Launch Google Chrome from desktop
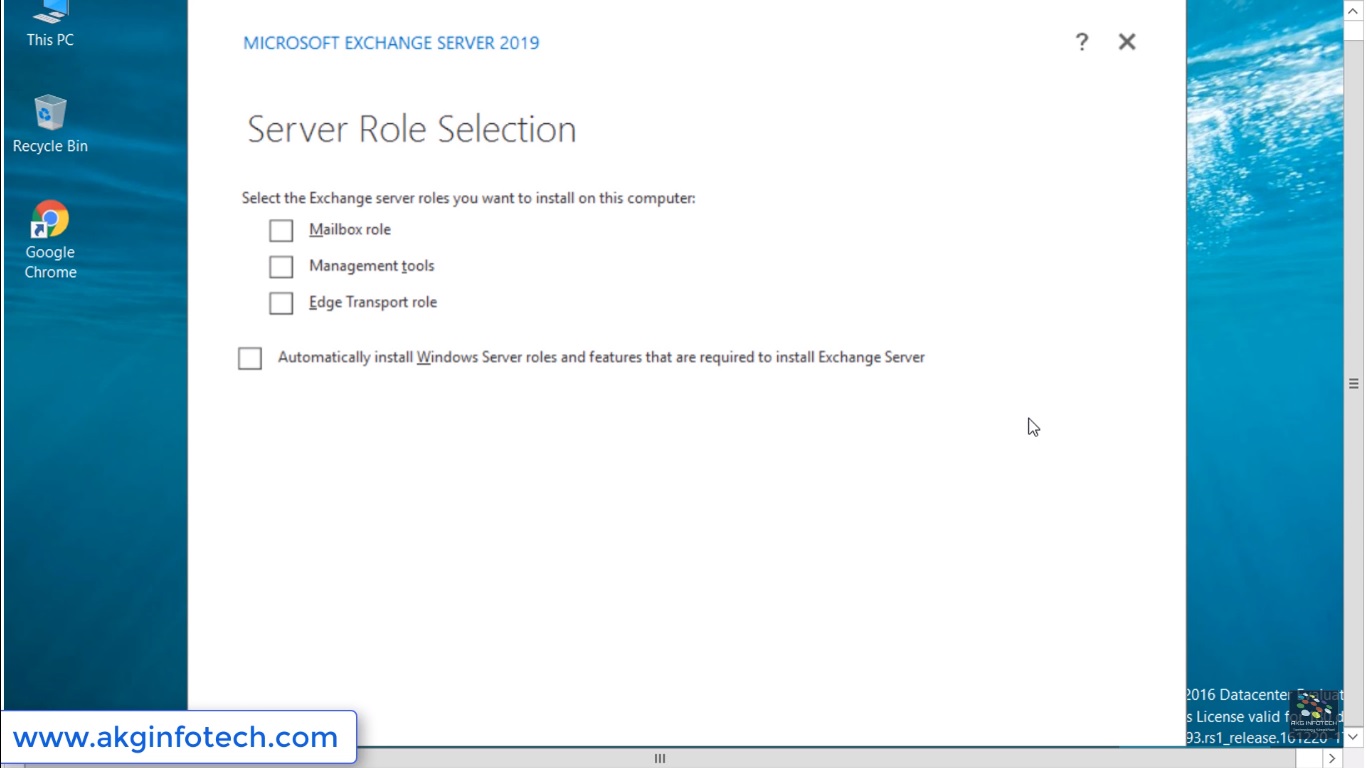The height and width of the screenshot is (768, 1366). pos(50,240)
